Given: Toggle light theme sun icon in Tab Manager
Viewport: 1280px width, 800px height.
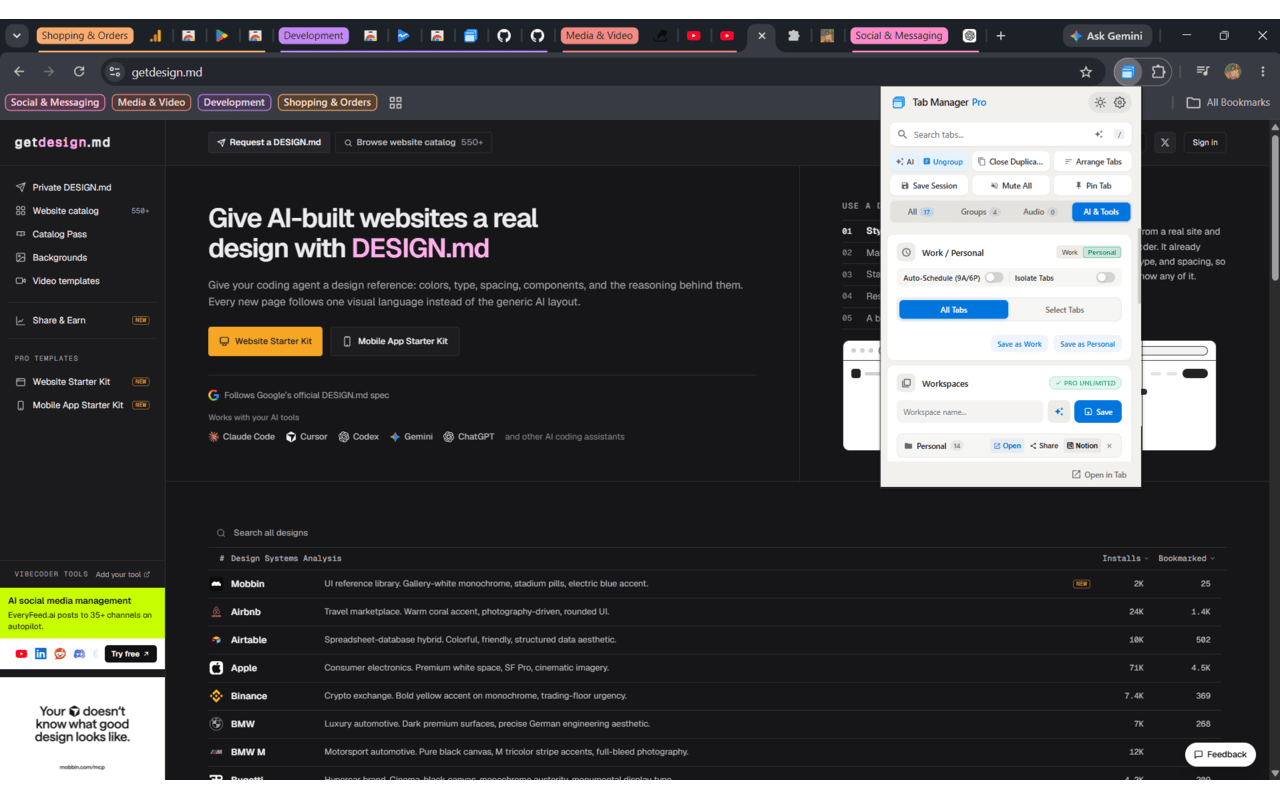Looking at the screenshot, I should 1100,102.
